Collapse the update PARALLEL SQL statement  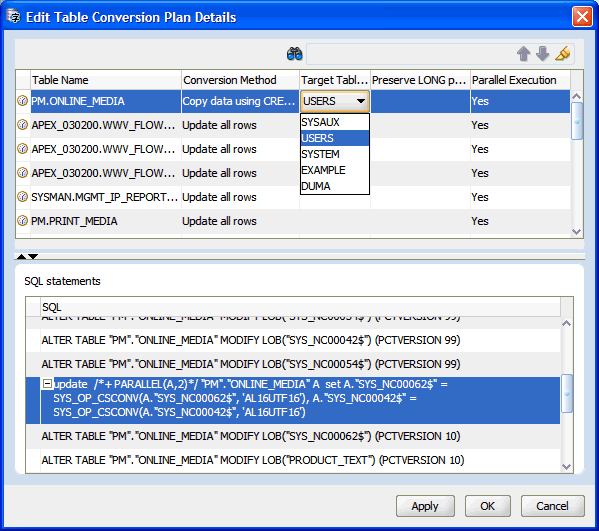[47, 384]
